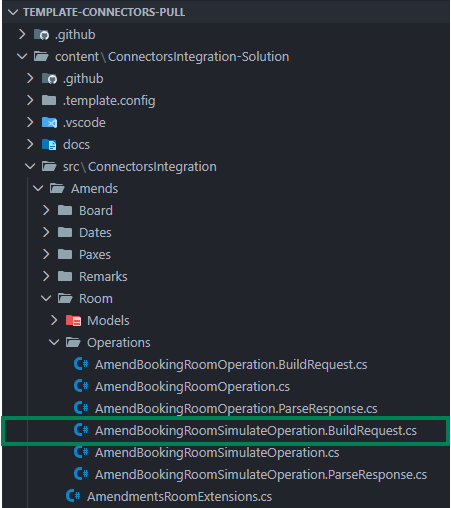
Task: Open AmendBookingRoomSimulateOperation.ParseResponse.cs file
Action: [x=261, y=475]
